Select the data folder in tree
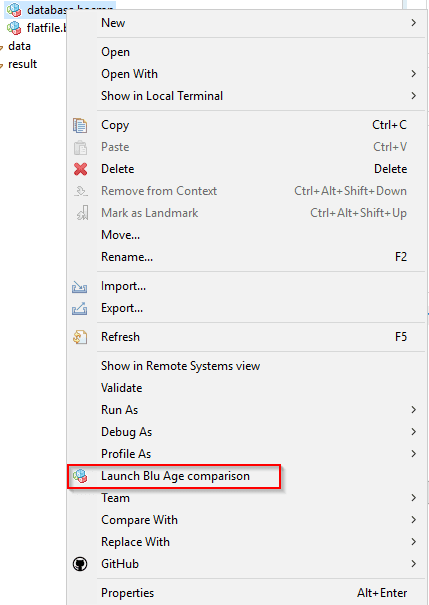The width and height of the screenshot is (429, 605). (x=19, y=46)
